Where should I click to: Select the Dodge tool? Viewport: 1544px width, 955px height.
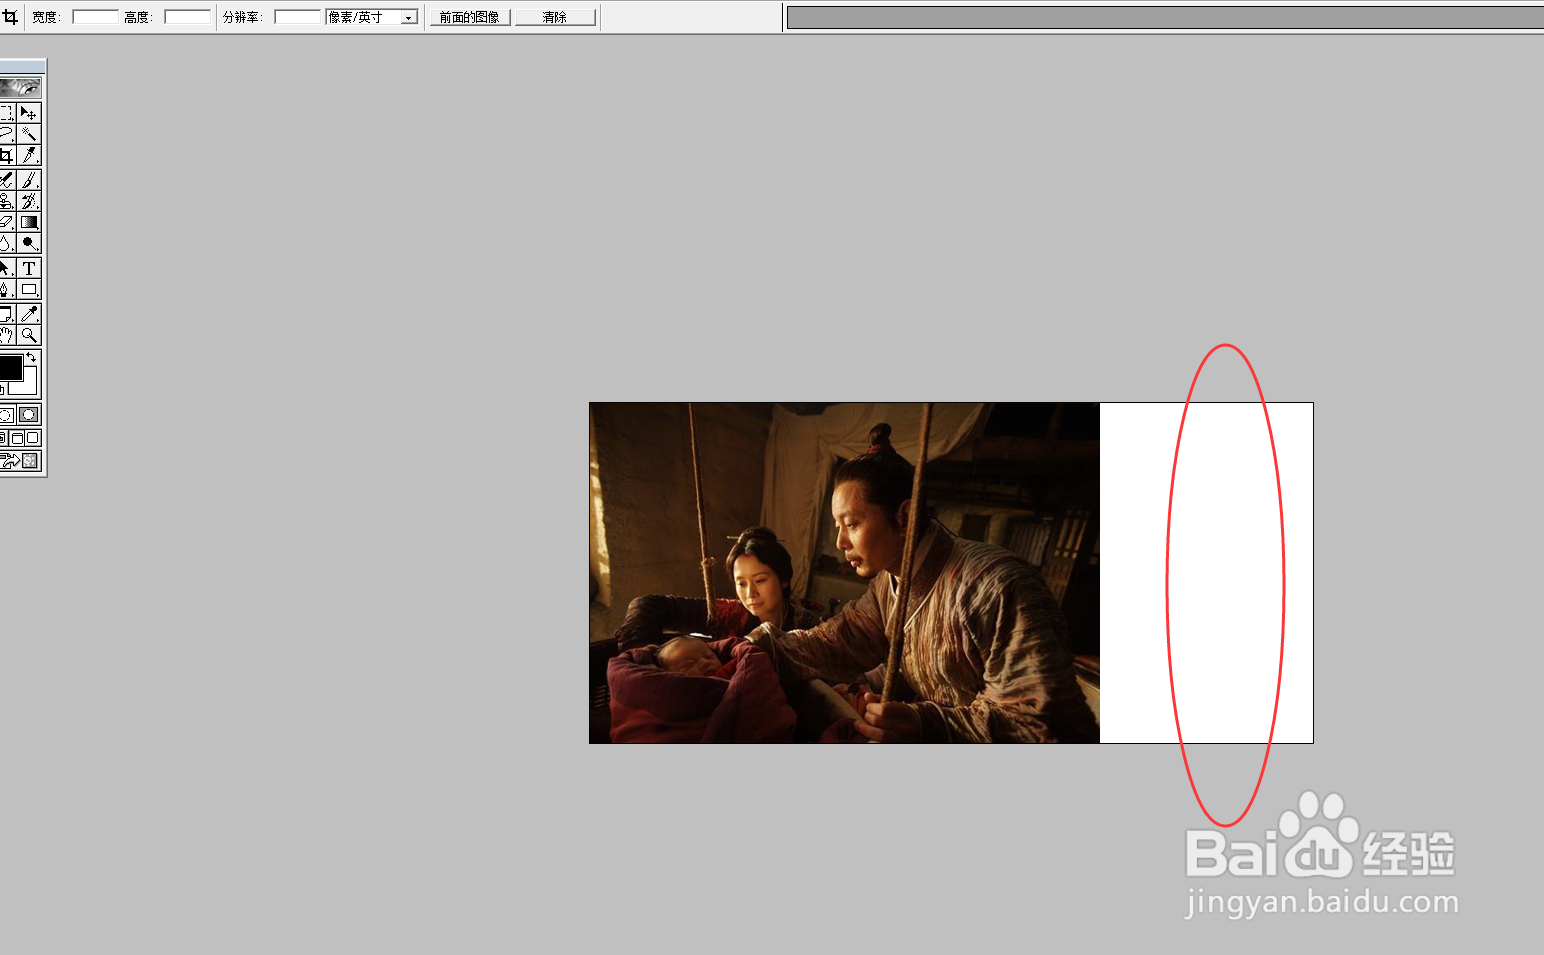pos(29,243)
